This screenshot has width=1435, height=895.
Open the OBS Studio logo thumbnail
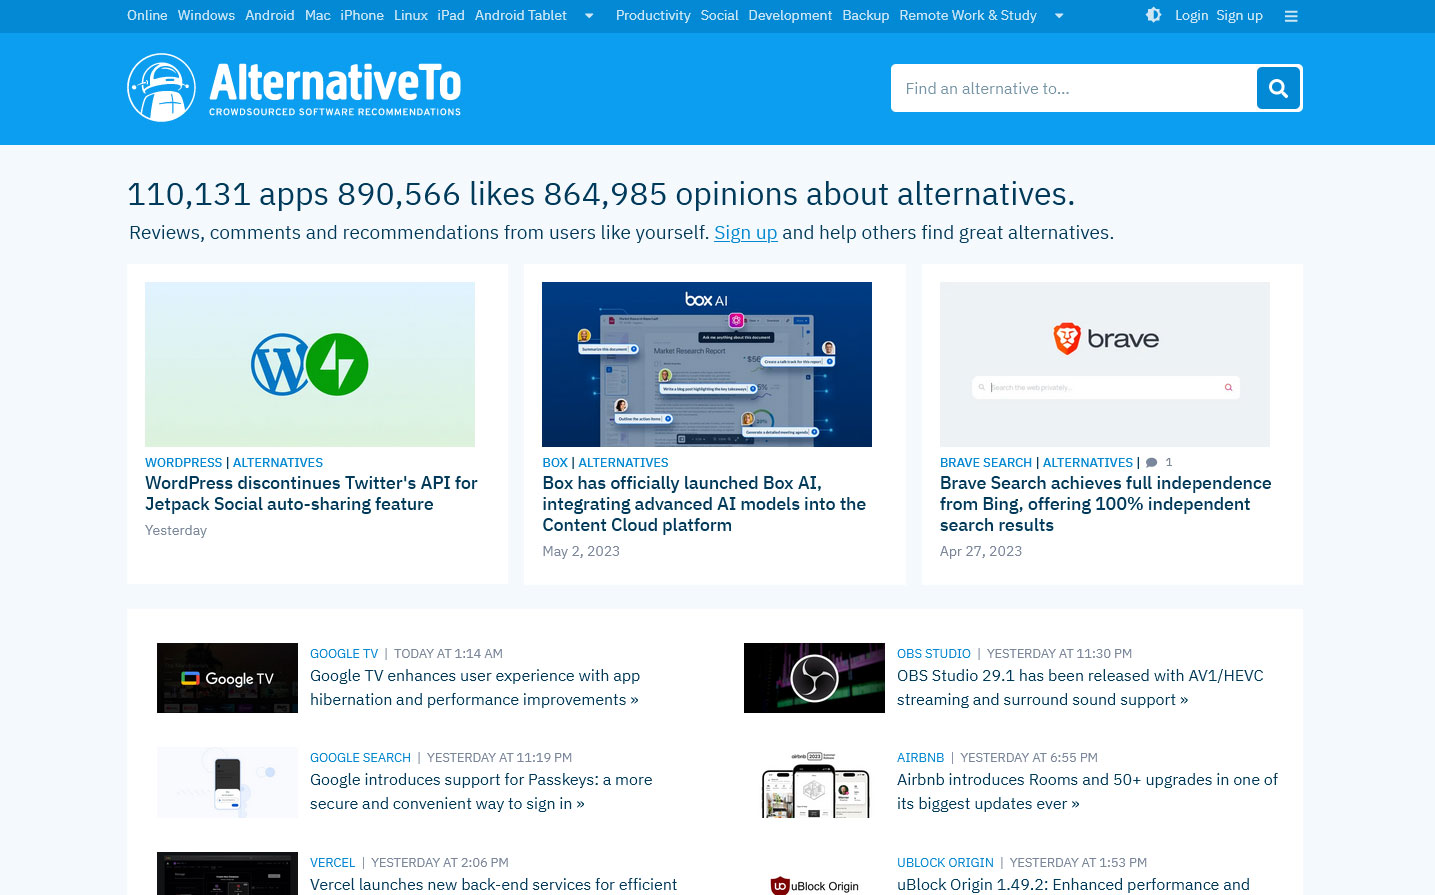(814, 678)
